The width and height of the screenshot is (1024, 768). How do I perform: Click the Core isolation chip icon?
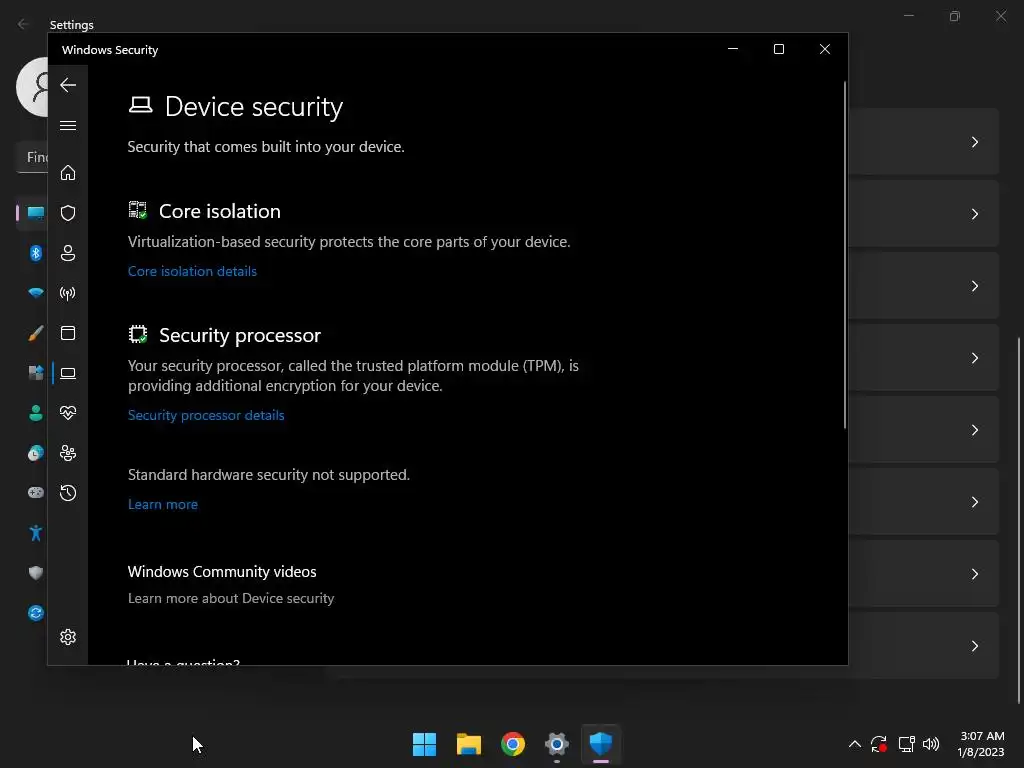coord(138,210)
